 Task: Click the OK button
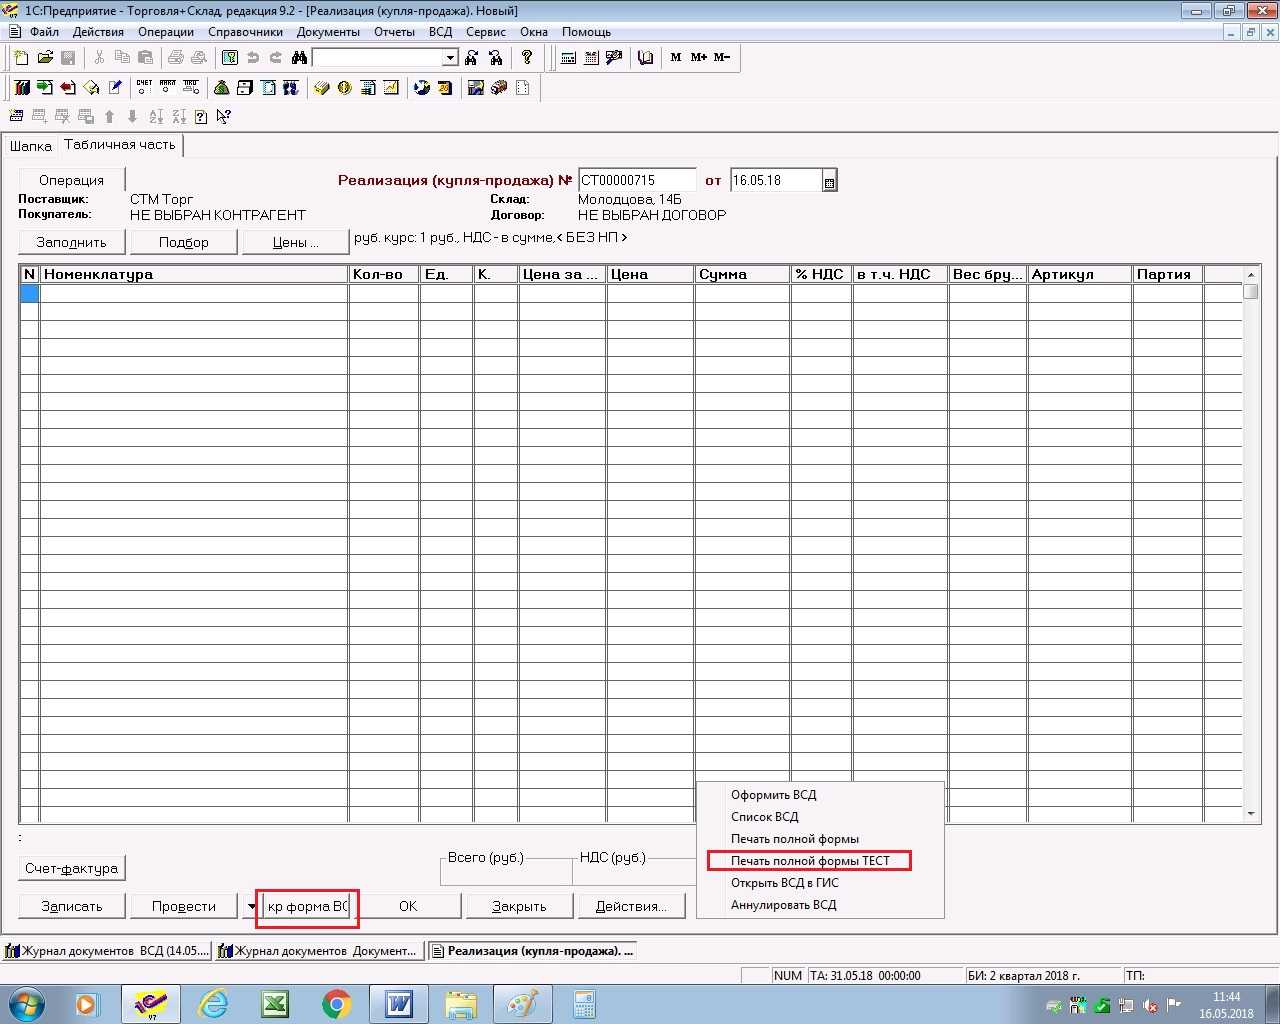point(408,906)
